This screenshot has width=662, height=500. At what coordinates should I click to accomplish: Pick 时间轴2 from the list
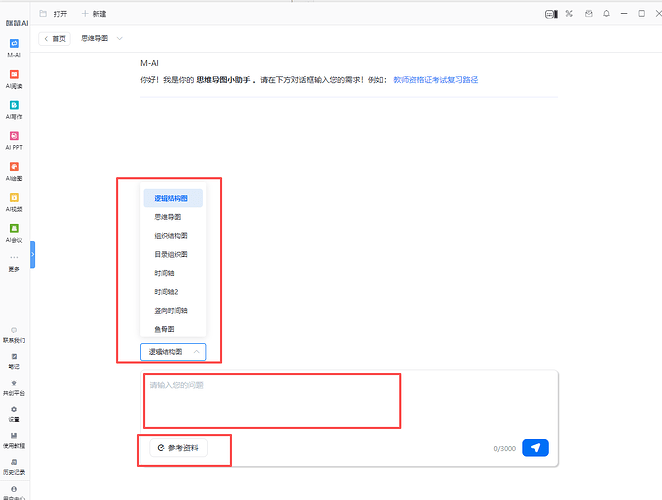click(166, 292)
